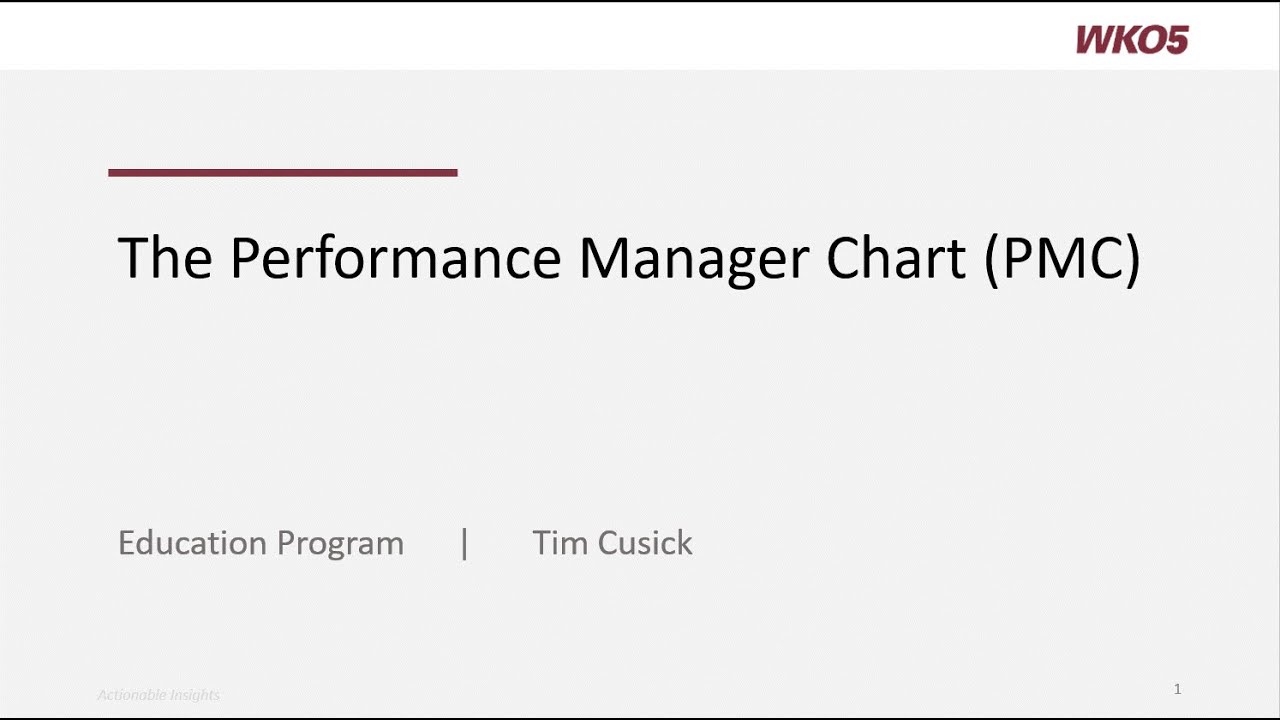Click the white header band left of the logo

point(530,38)
